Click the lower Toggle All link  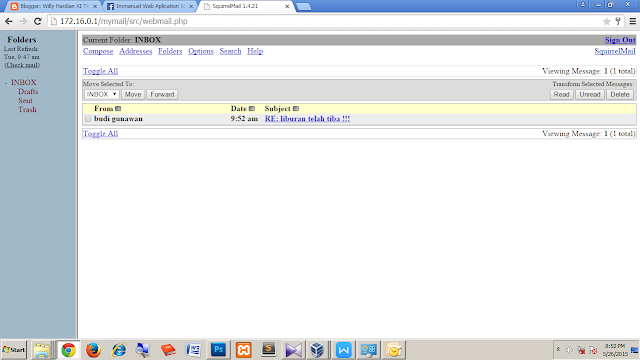click(x=100, y=133)
